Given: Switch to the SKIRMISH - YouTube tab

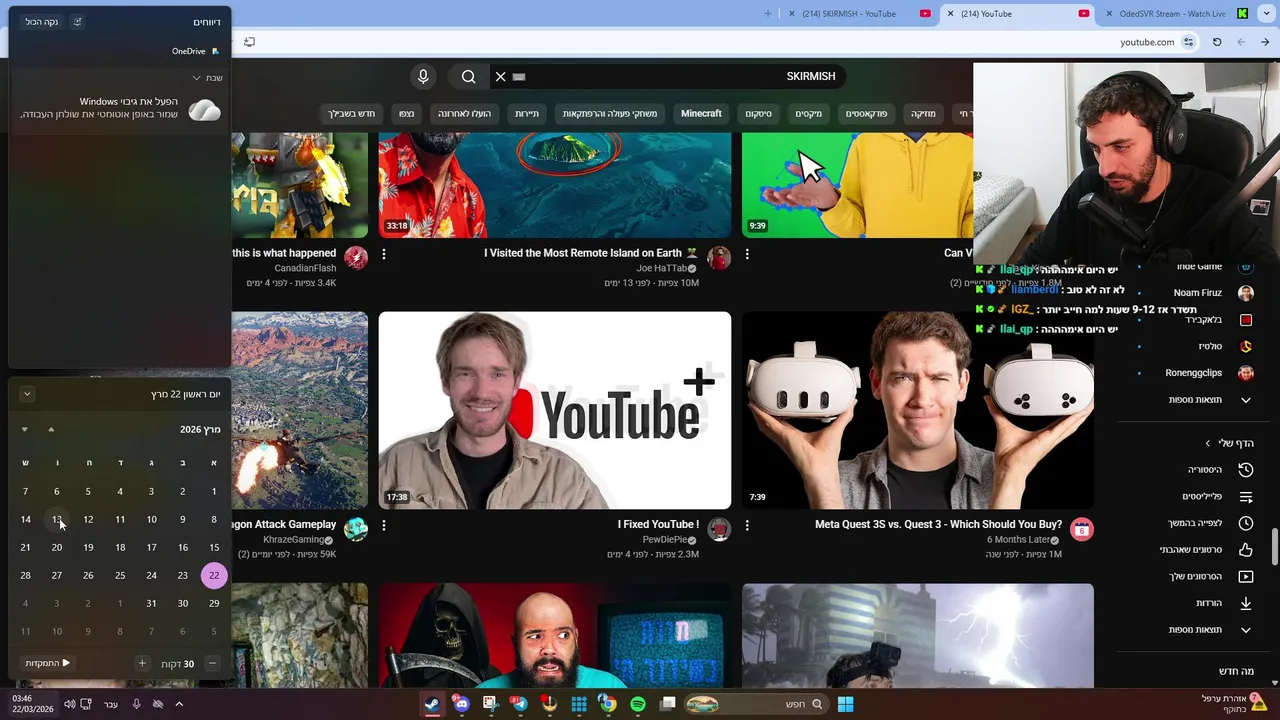Looking at the screenshot, I should (x=859, y=14).
